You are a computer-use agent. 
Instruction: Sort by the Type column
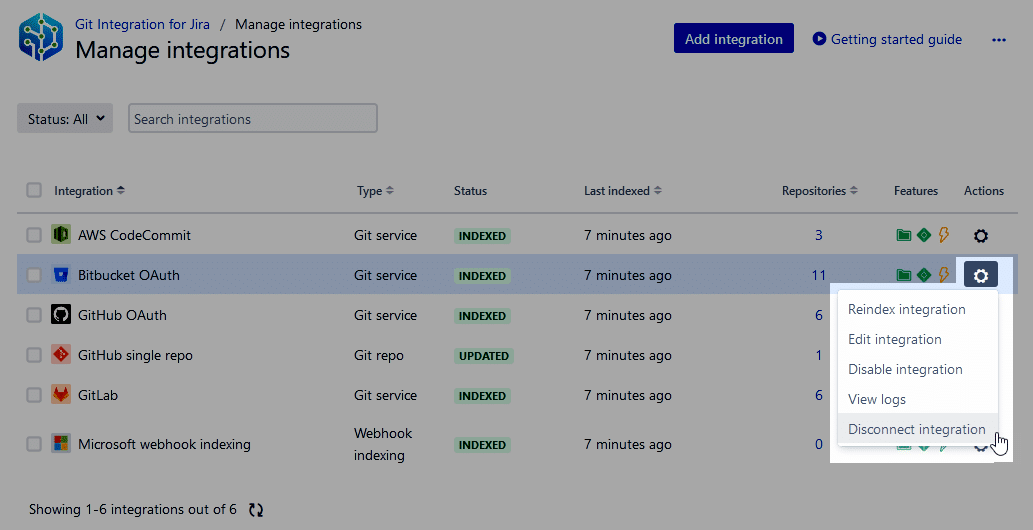click(x=375, y=191)
